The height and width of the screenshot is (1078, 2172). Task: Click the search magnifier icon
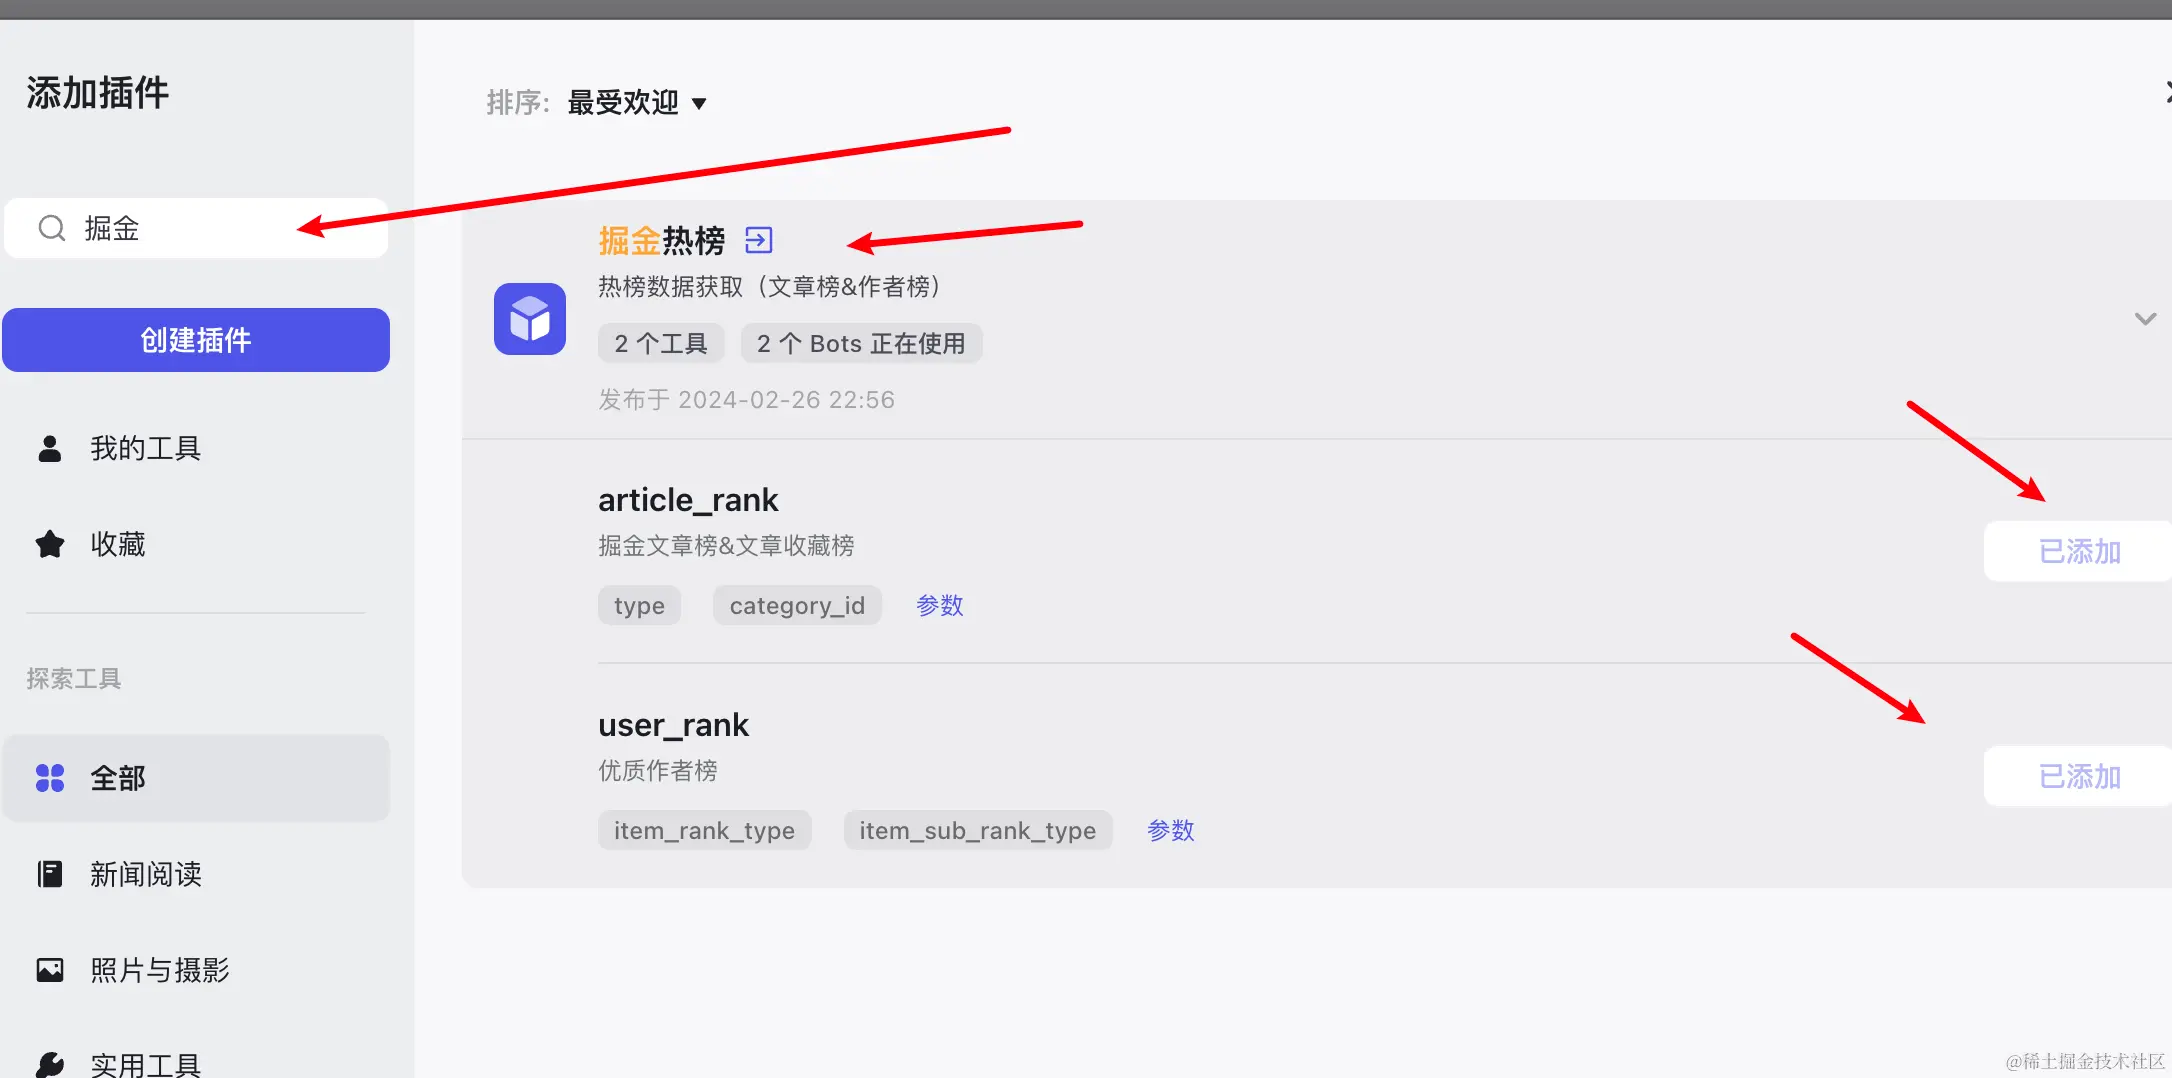[x=52, y=228]
